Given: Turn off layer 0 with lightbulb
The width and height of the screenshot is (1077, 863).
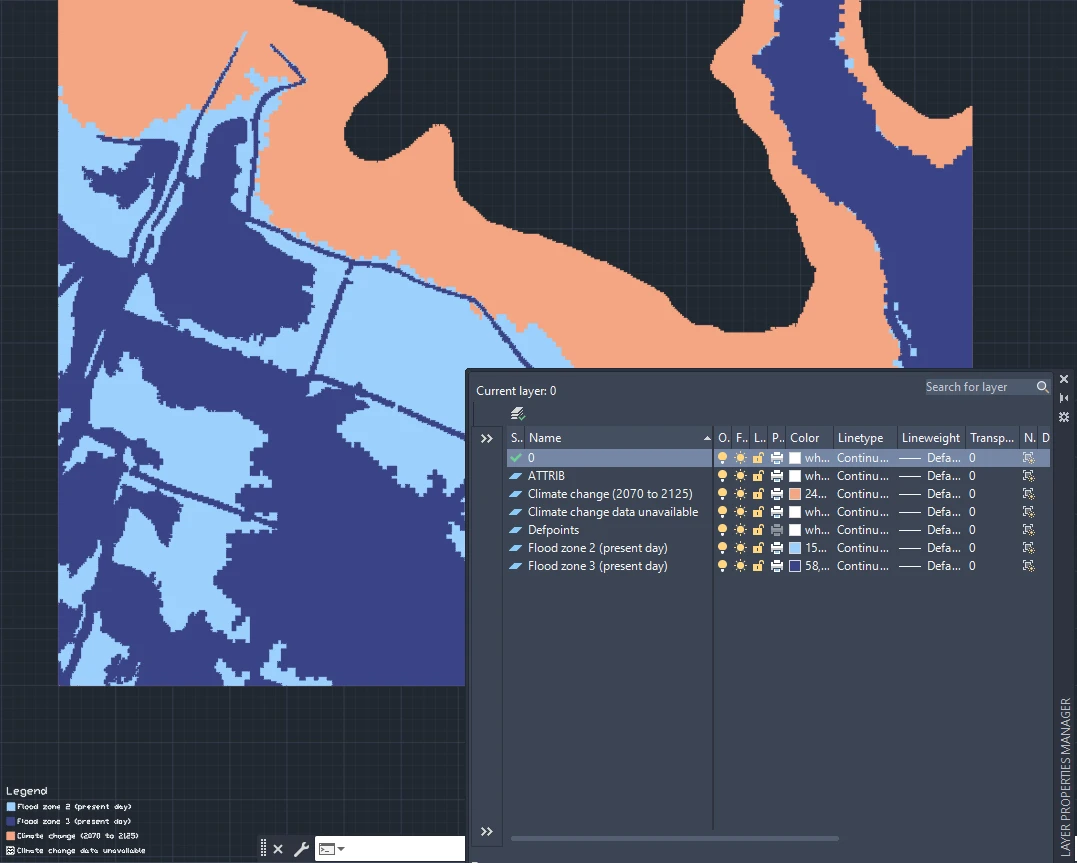Looking at the screenshot, I should 722,458.
